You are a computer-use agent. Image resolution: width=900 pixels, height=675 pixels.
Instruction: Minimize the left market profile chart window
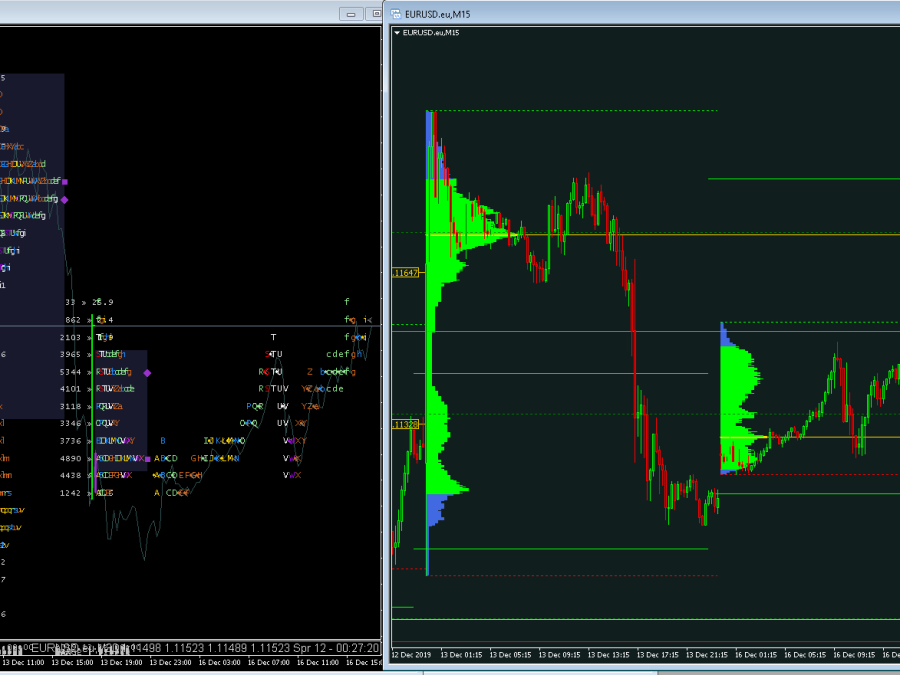click(x=350, y=14)
